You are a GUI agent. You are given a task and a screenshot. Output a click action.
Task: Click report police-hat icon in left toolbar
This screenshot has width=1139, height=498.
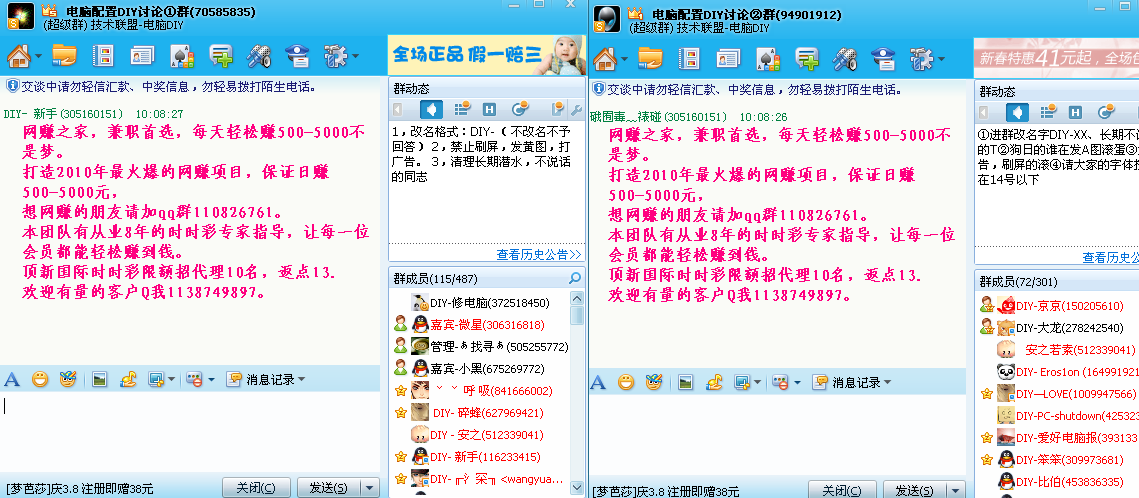(x=297, y=55)
